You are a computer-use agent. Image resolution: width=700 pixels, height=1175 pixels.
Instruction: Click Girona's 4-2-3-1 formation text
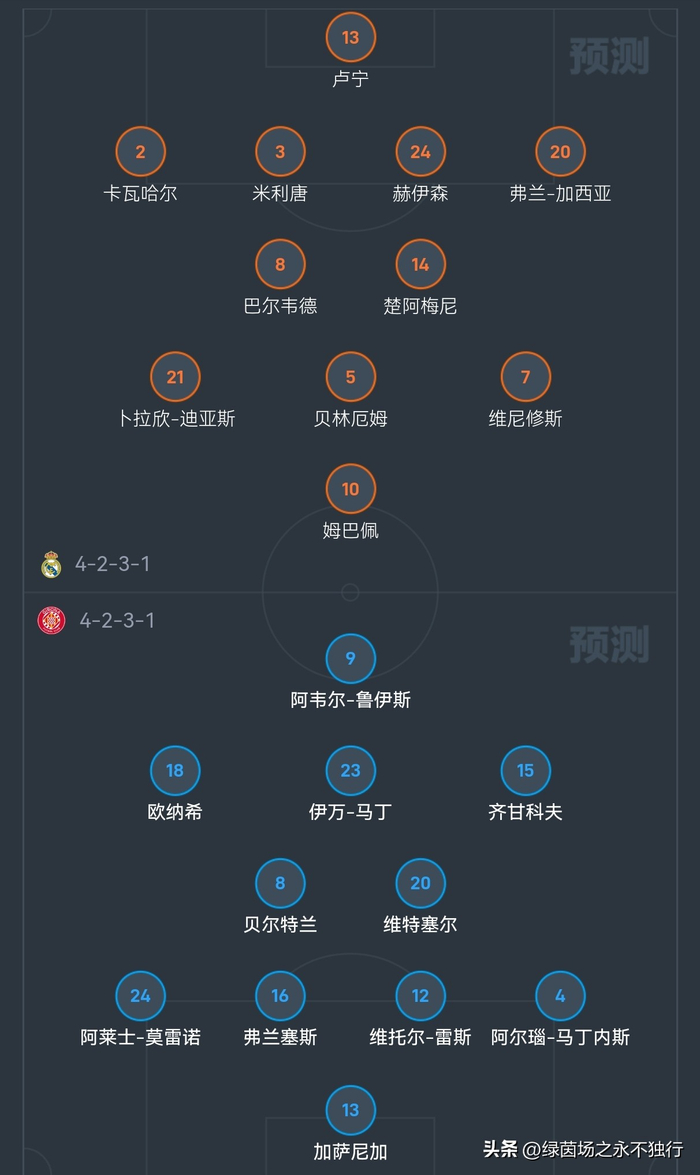[117, 620]
